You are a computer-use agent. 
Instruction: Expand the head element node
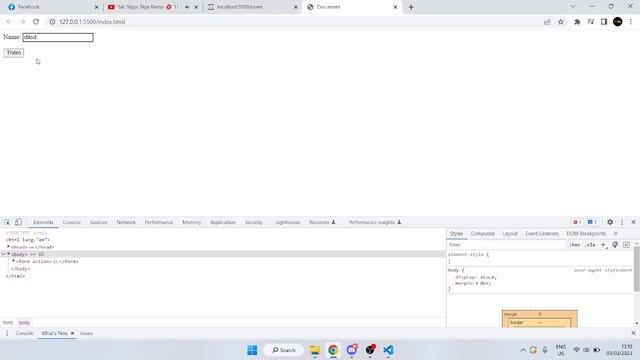tap(8, 247)
